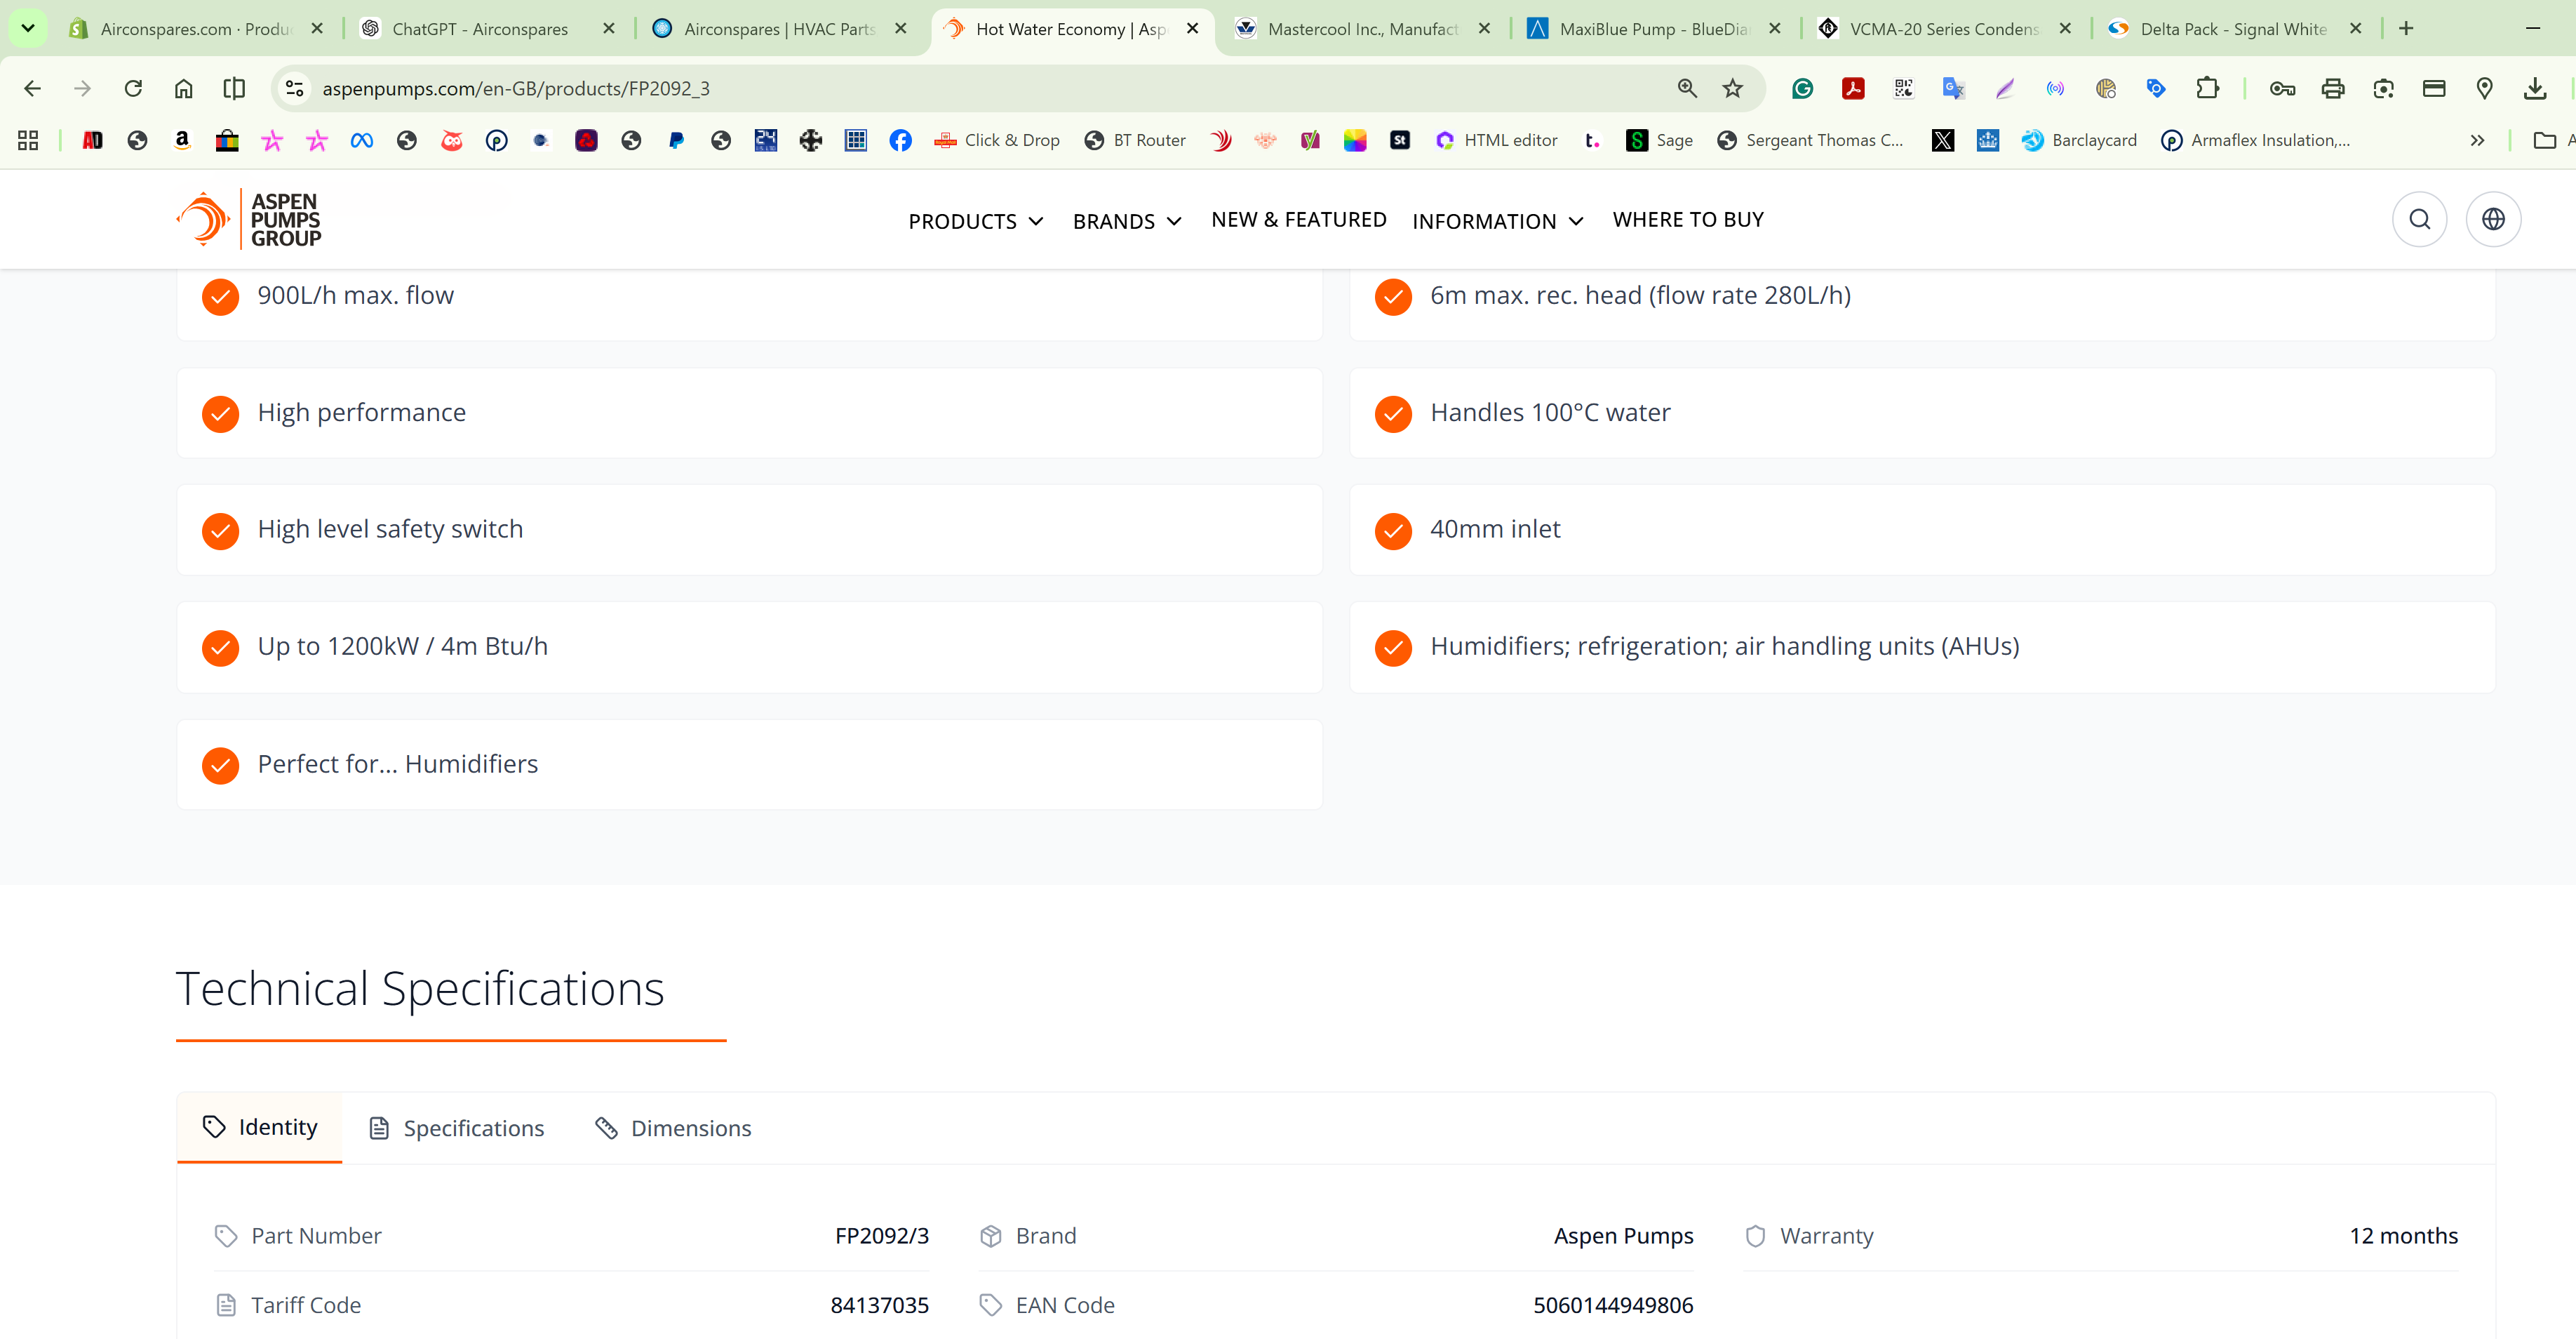Open the BT Router bookmark
The image size is (2576, 1339).
[x=1136, y=141]
